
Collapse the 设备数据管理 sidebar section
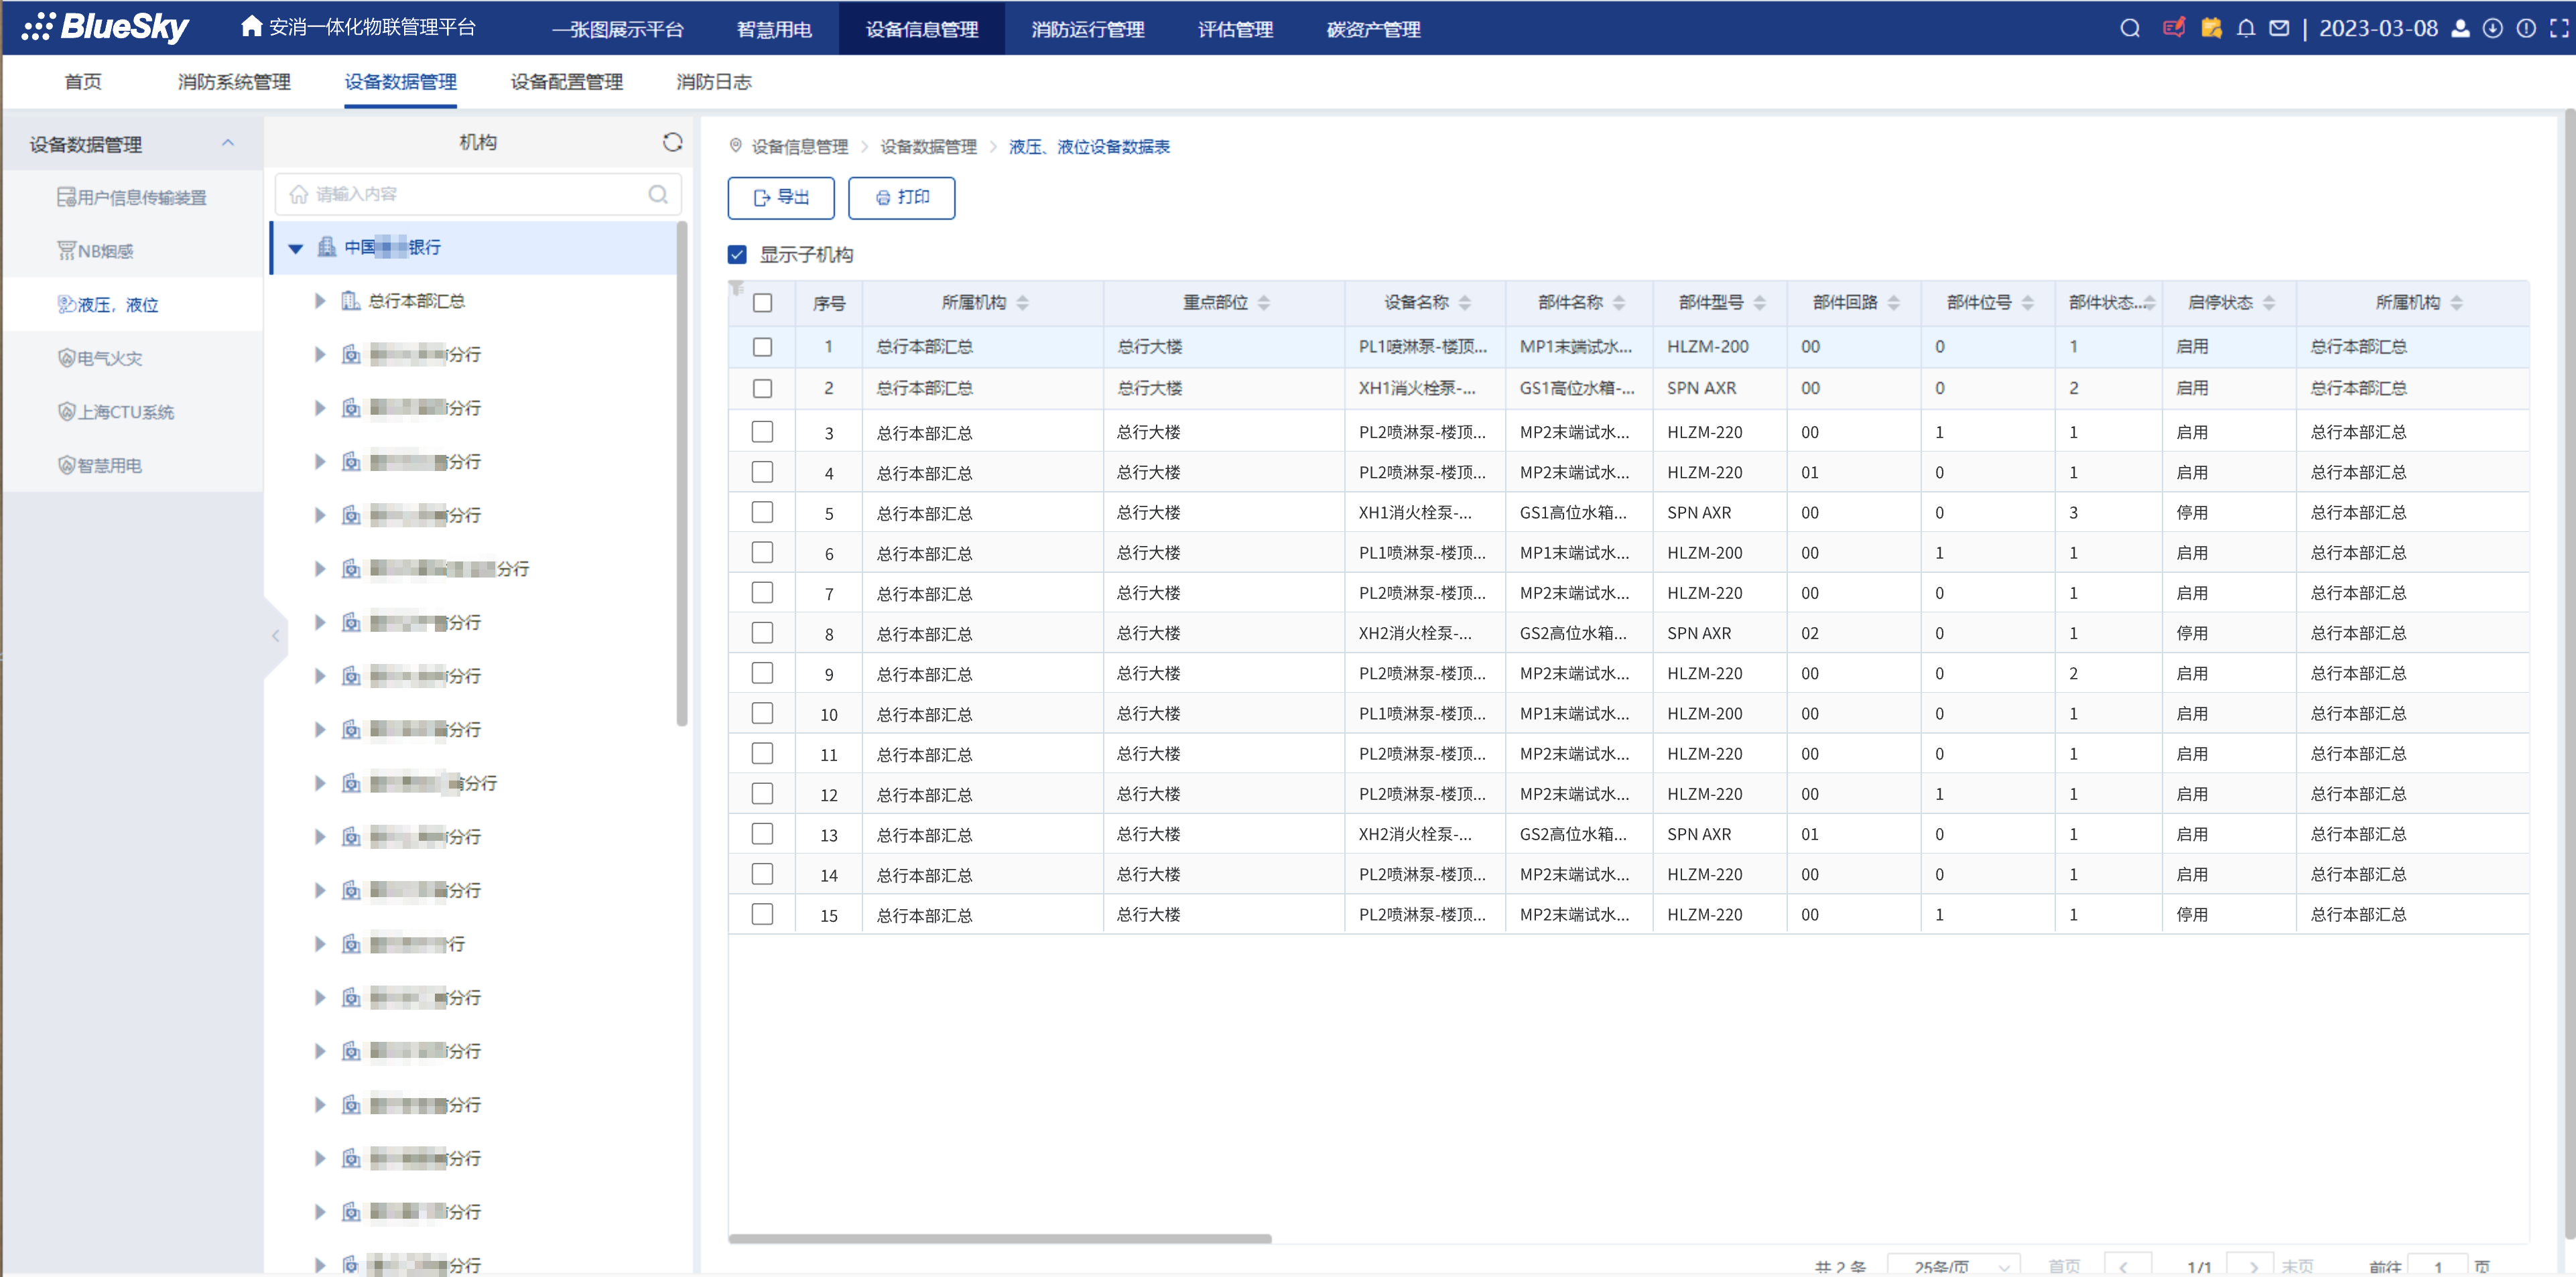(x=228, y=143)
